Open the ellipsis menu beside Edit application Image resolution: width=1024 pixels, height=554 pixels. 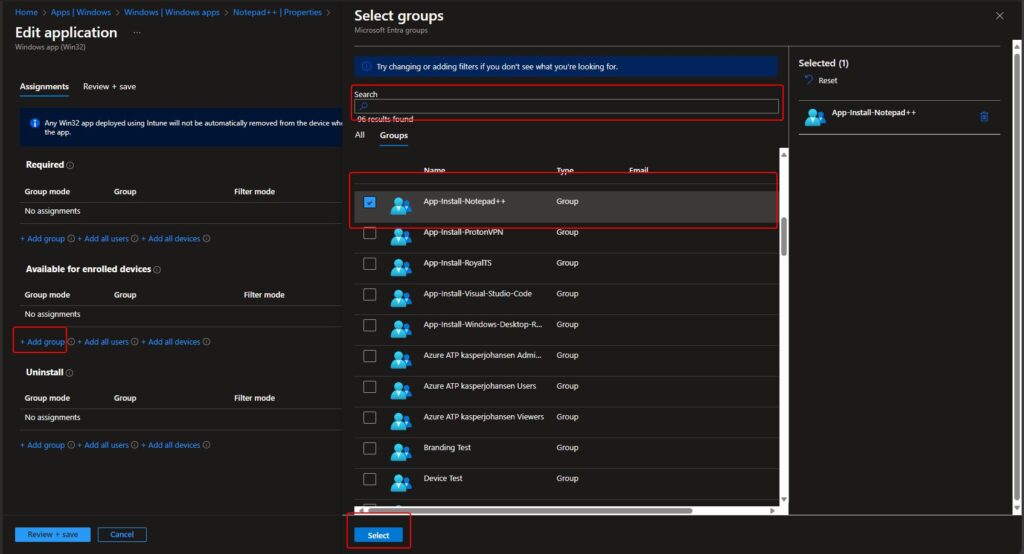(137, 33)
